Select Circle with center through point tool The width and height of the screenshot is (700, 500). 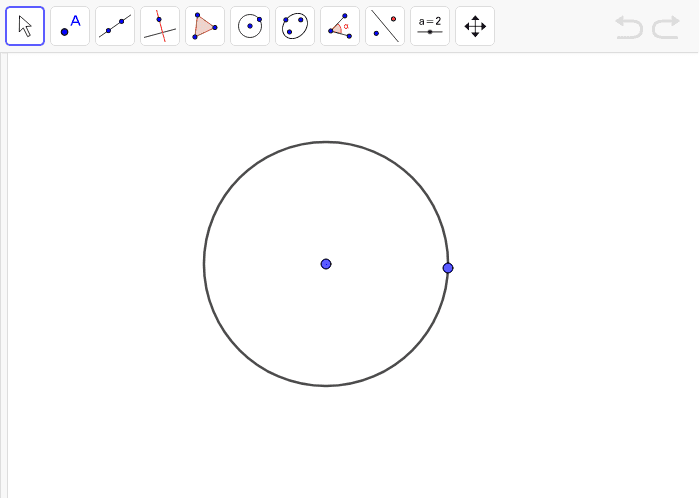click(x=250, y=26)
